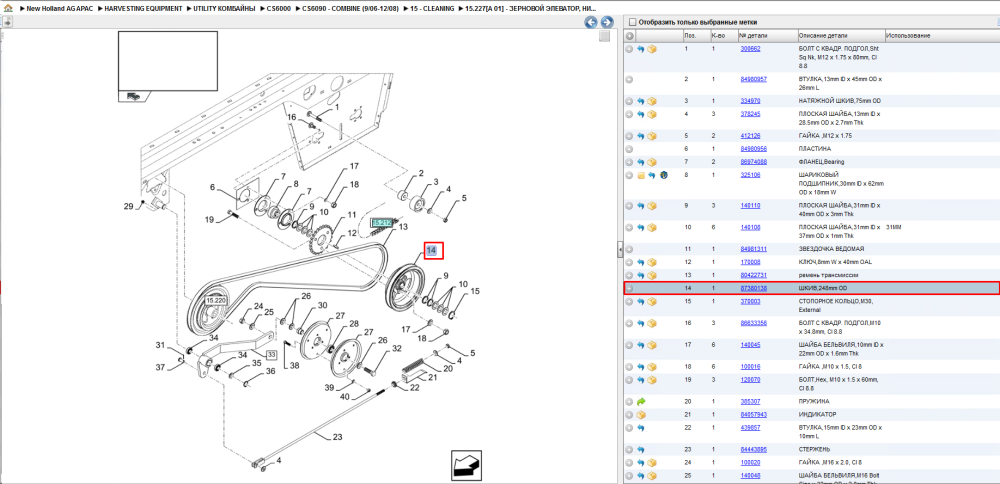Click callout label 14 in the diagram
Image resolution: width=1000 pixels, height=484 pixels.
(x=432, y=251)
